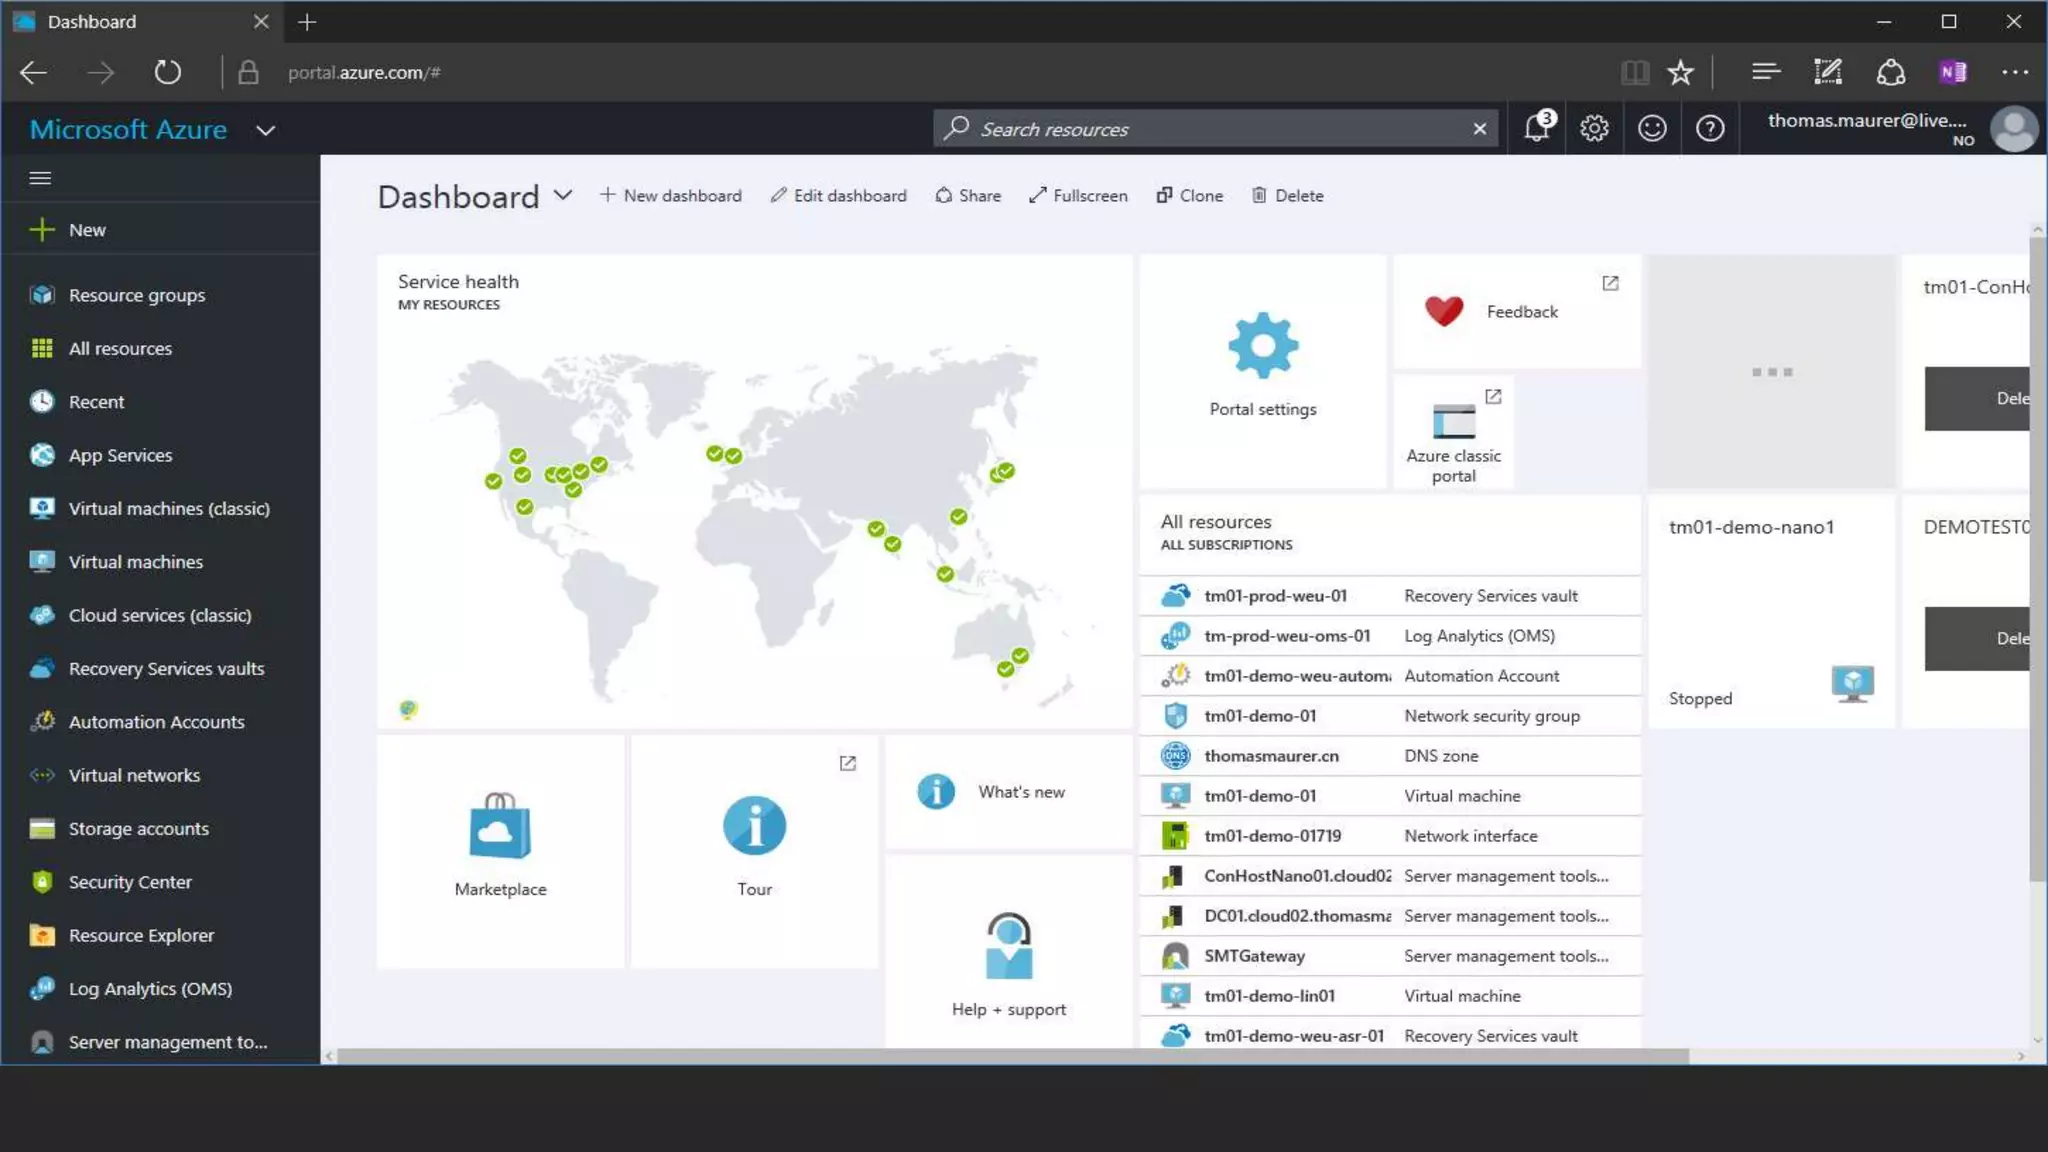The width and height of the screenshot is (2048, 1152).
Task: Click the Portal settings tile gear
Action: coord(1262,346)
